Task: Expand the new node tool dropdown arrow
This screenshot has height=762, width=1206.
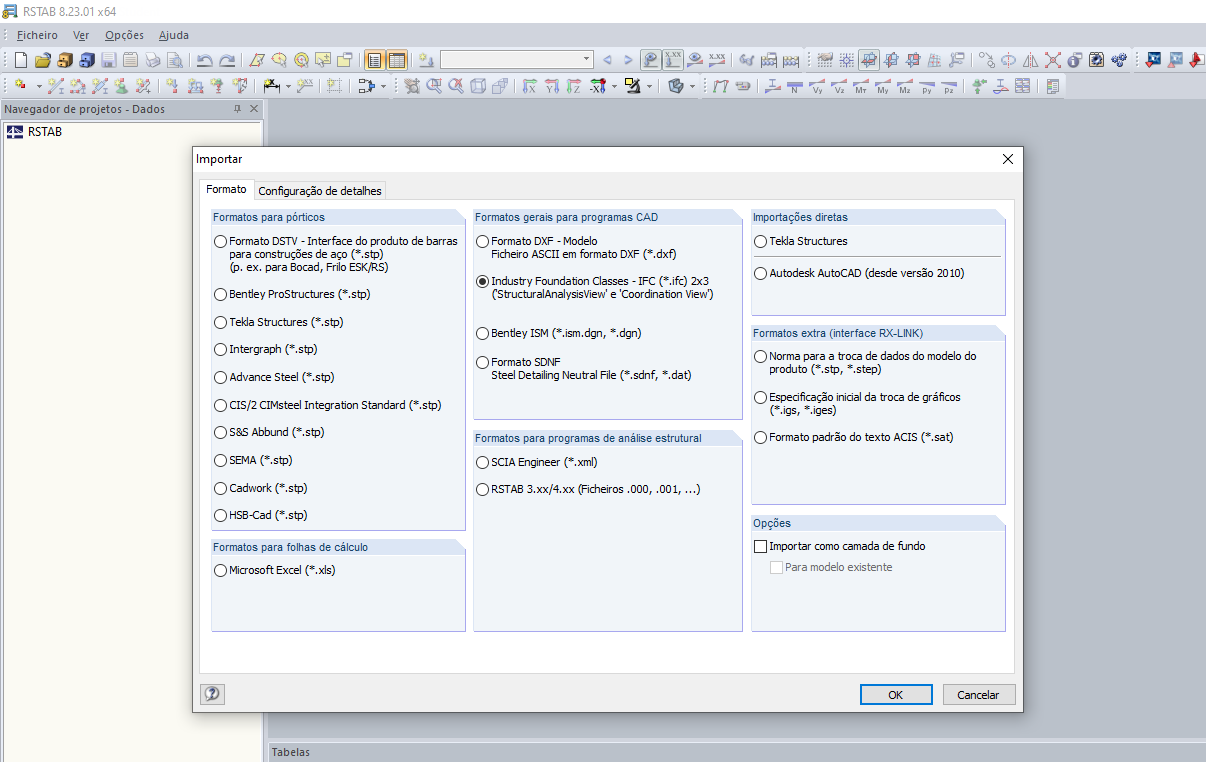Action: (39, 86)
